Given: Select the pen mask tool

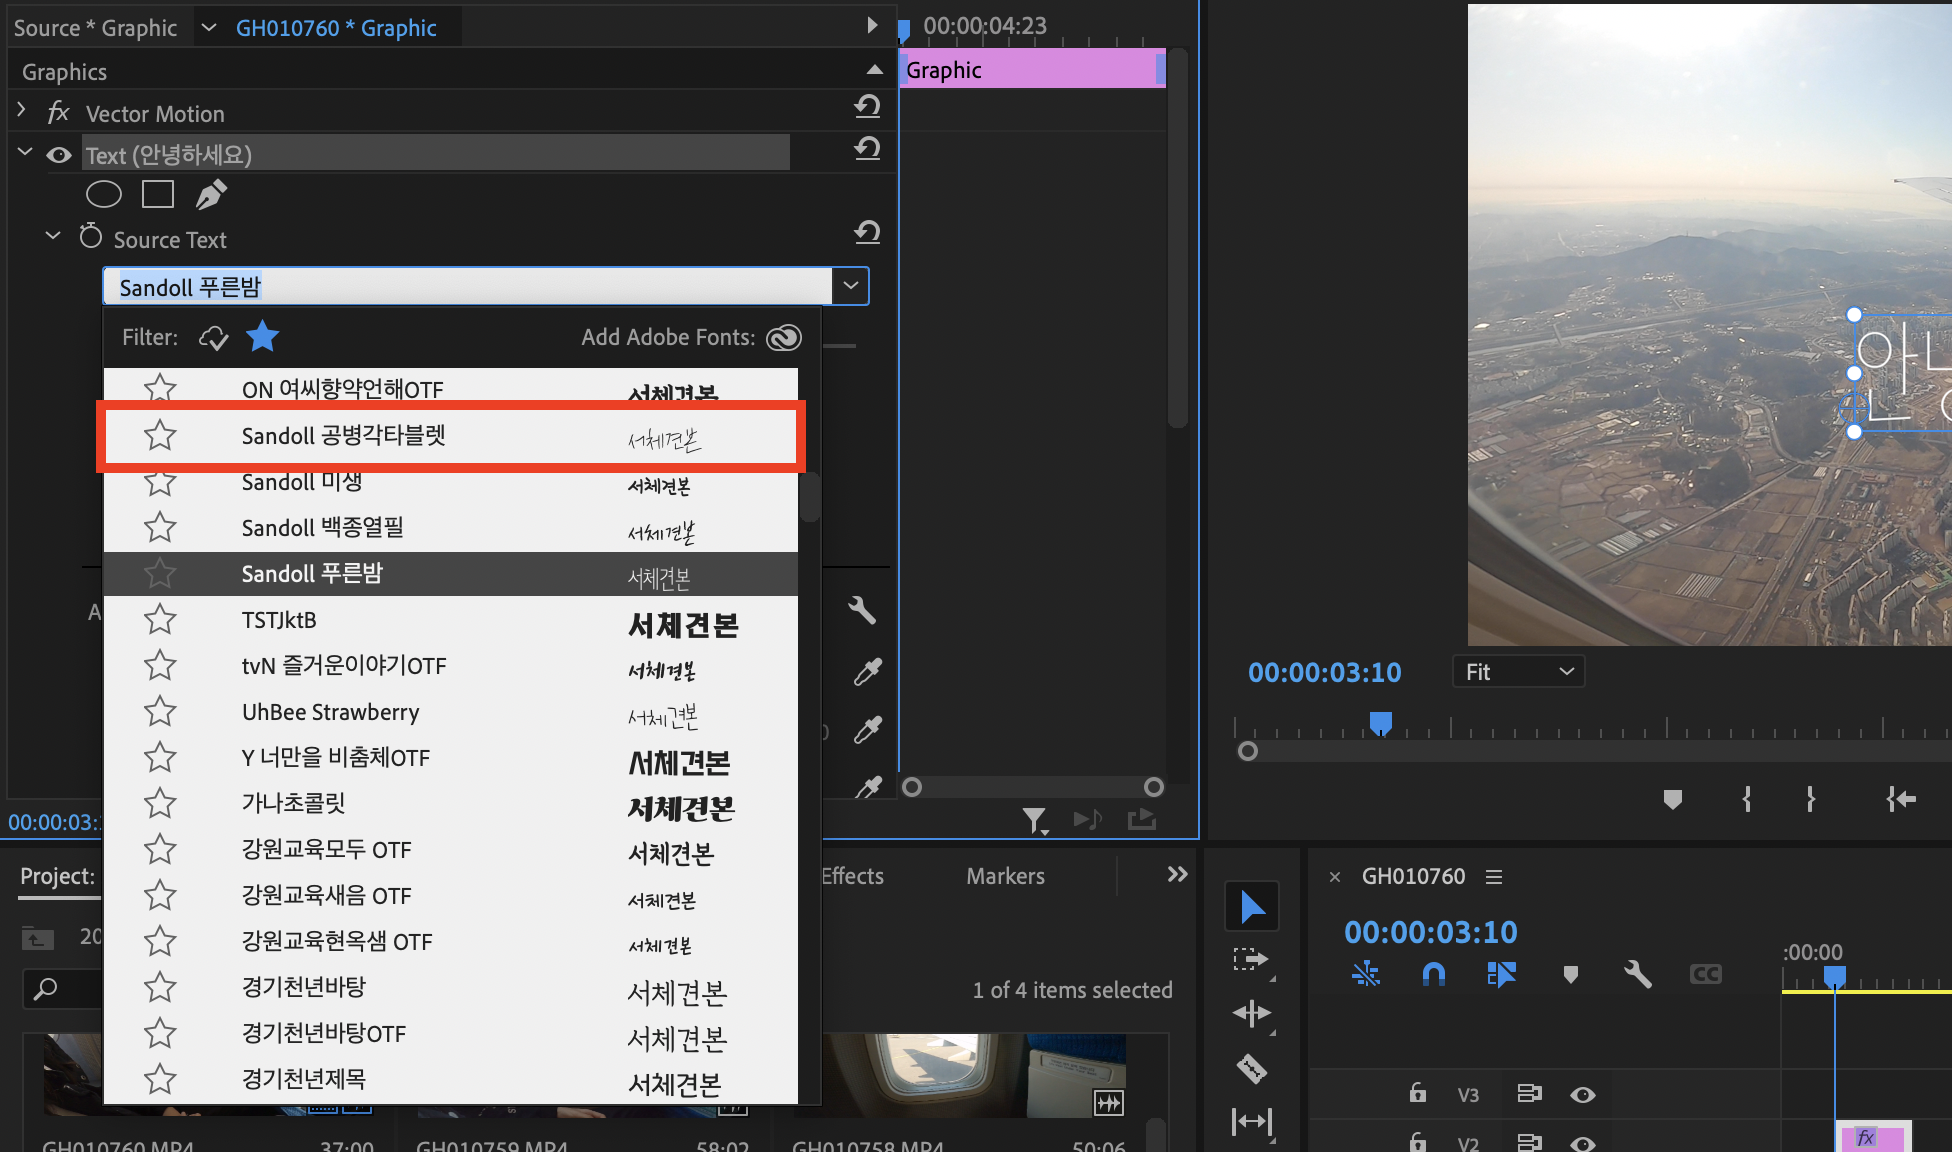Looking at the screenshot, I should pos(211,194).
